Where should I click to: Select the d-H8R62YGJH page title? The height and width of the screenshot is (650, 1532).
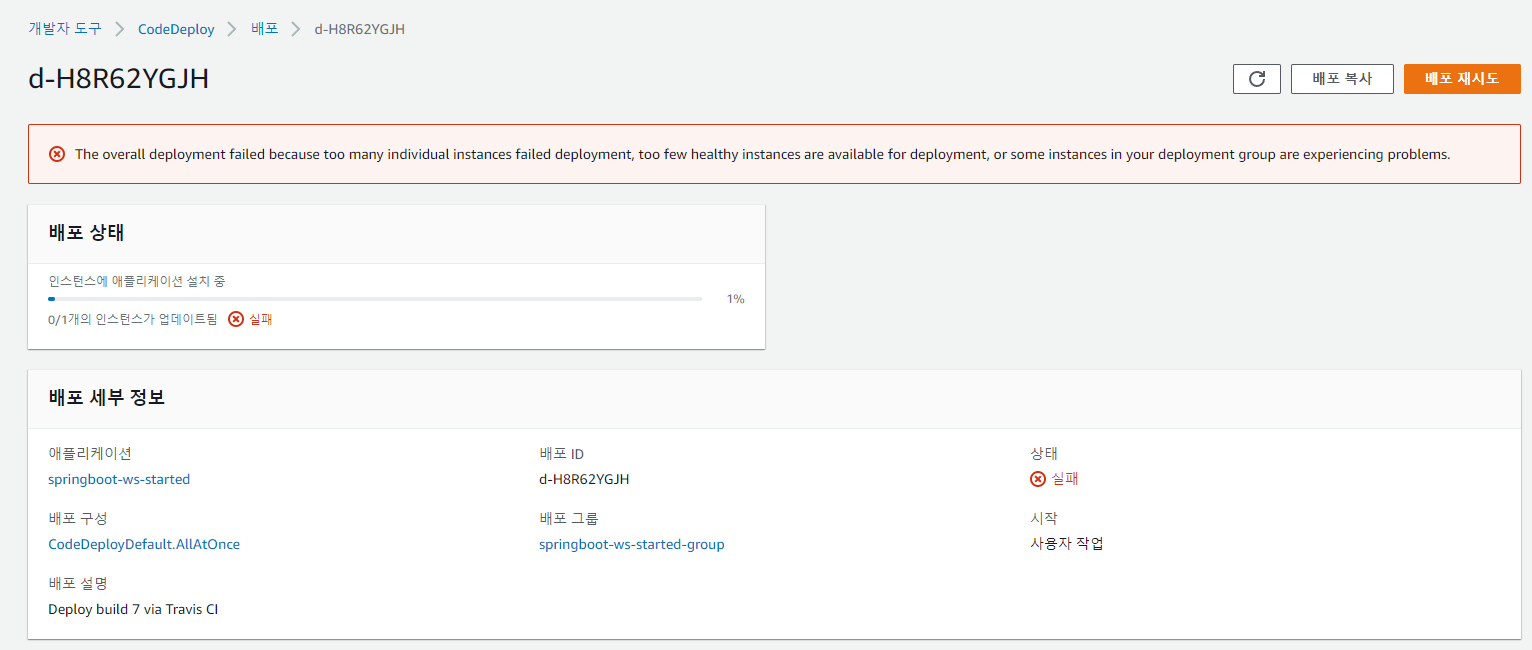[119, 79]
